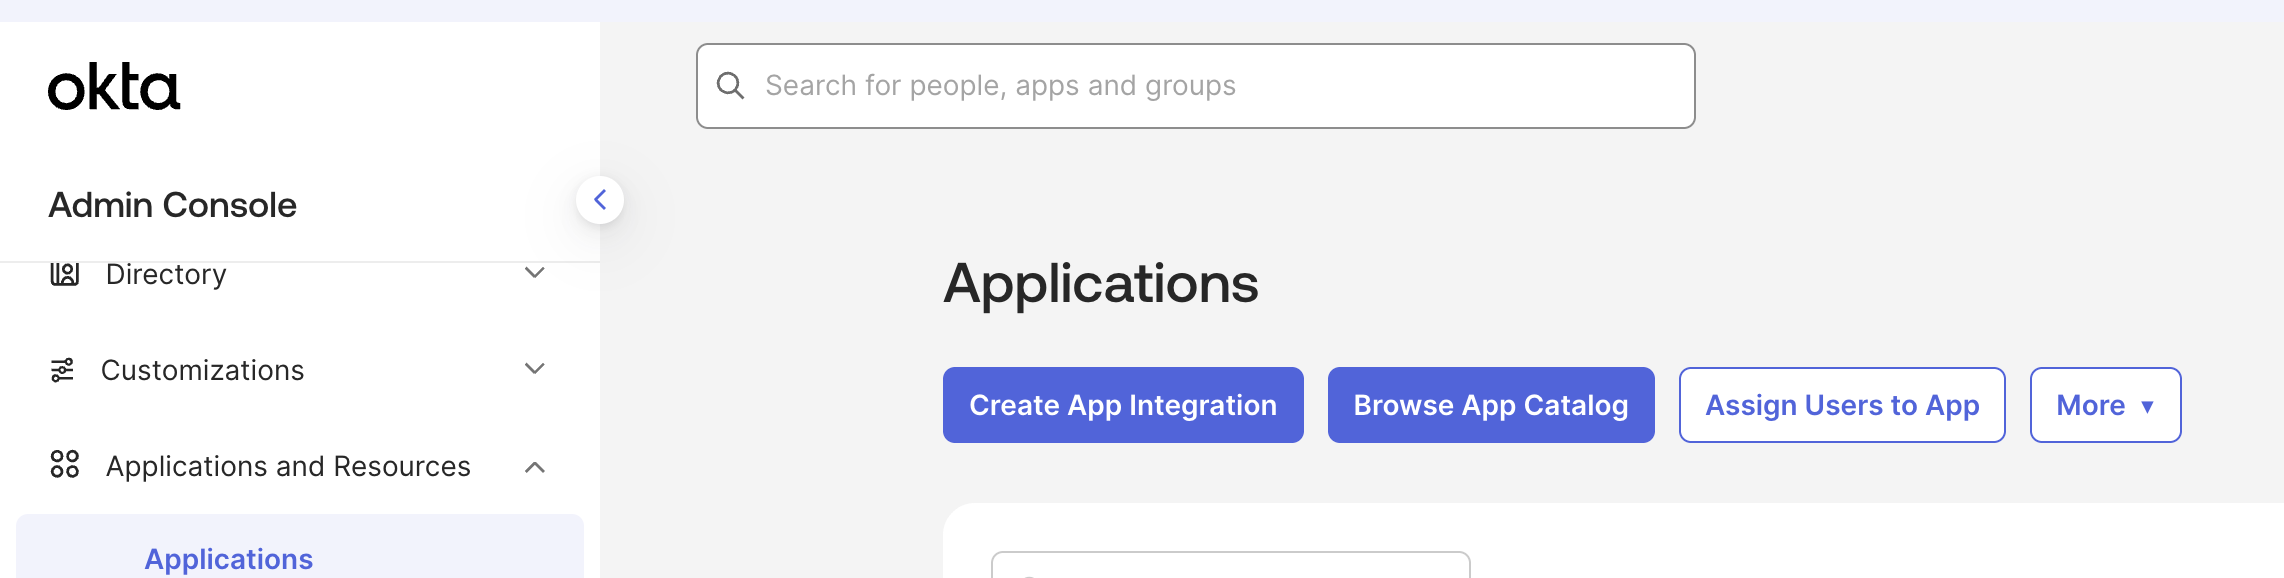This screenshot has width=2284, height=578.
Task: Click the okta logo
Action: coord(114,87)
